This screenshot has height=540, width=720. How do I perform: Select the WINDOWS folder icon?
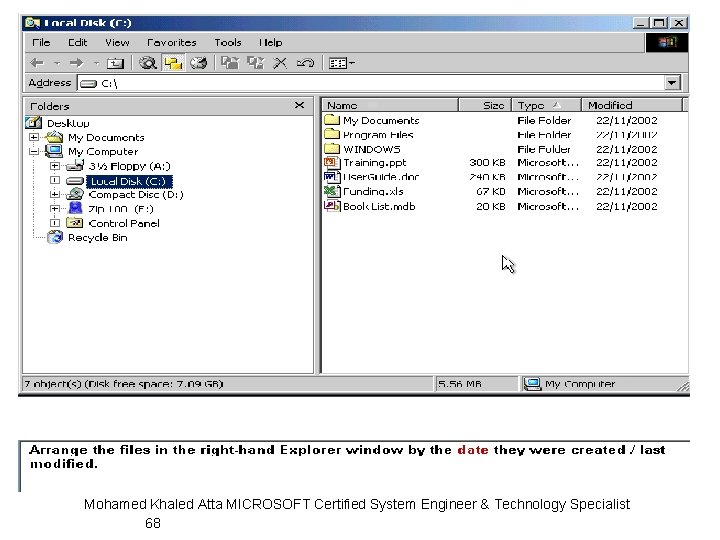(x=332, y=149)
